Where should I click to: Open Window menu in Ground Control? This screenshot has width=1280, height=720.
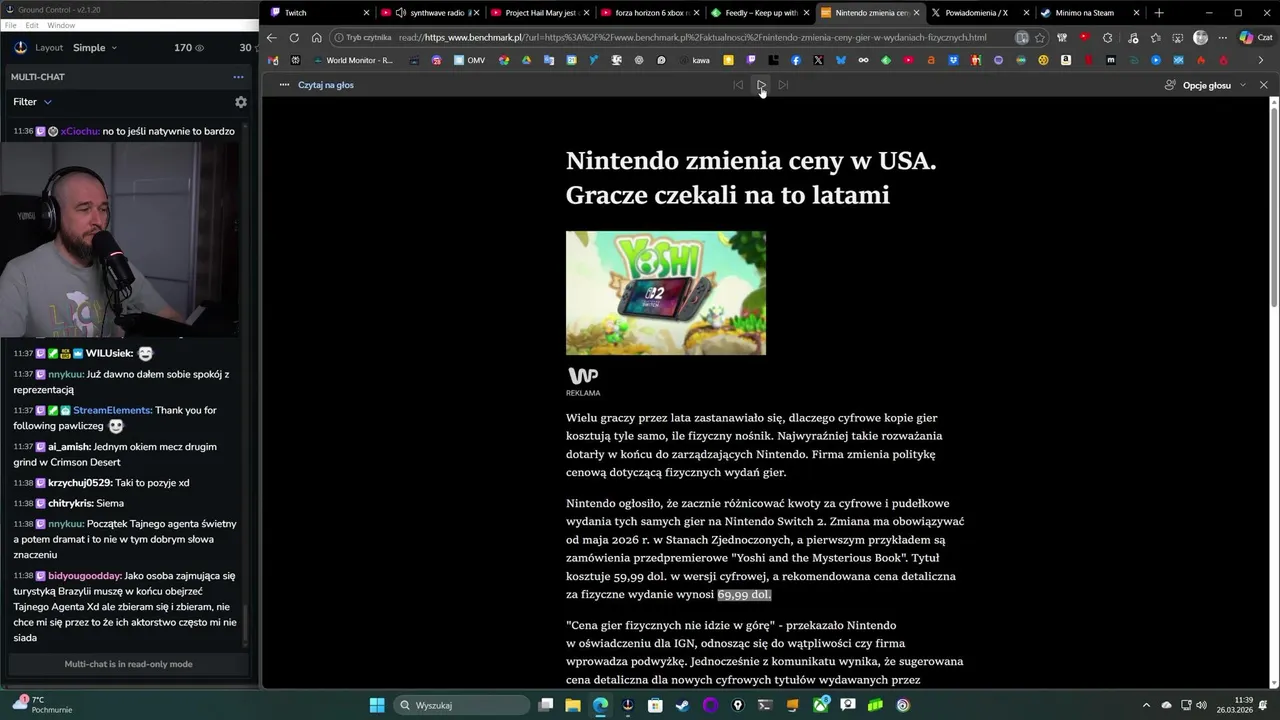(61, 25)
